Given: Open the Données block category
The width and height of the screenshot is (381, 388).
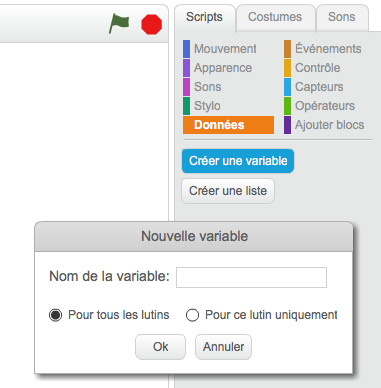Looking at the screenshot, I should point(228,125).
